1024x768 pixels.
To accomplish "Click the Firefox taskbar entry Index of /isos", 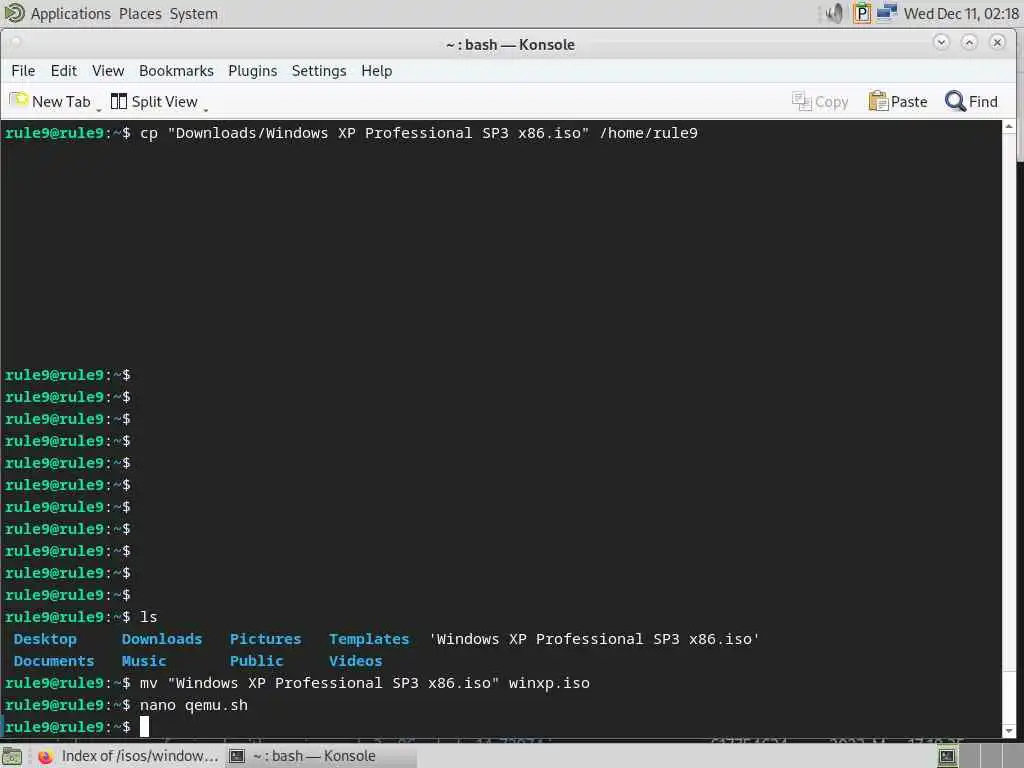I will pos(128,756).
